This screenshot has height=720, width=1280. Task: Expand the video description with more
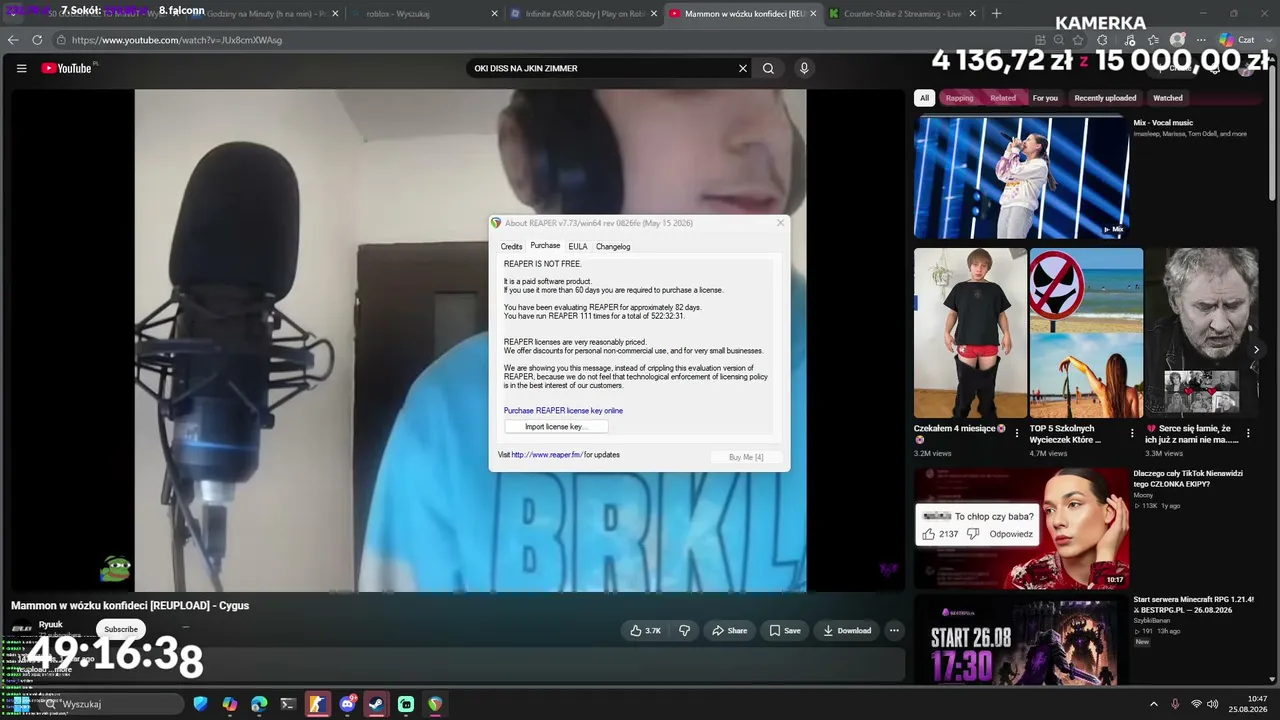click(x=62, y=670)
